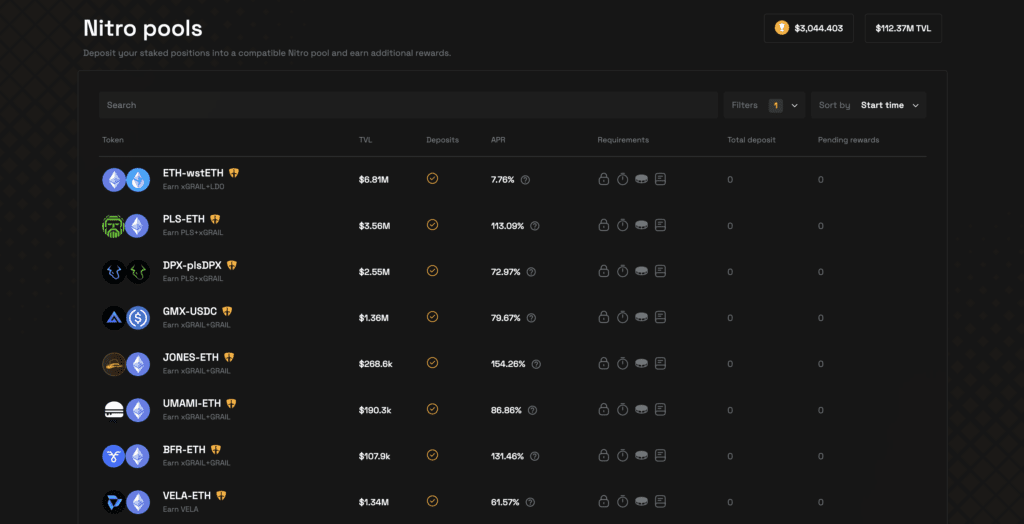Click the whitelist document icon for VELA-ETH
The width and height of the screenshot is (1024, 524).
660,501
